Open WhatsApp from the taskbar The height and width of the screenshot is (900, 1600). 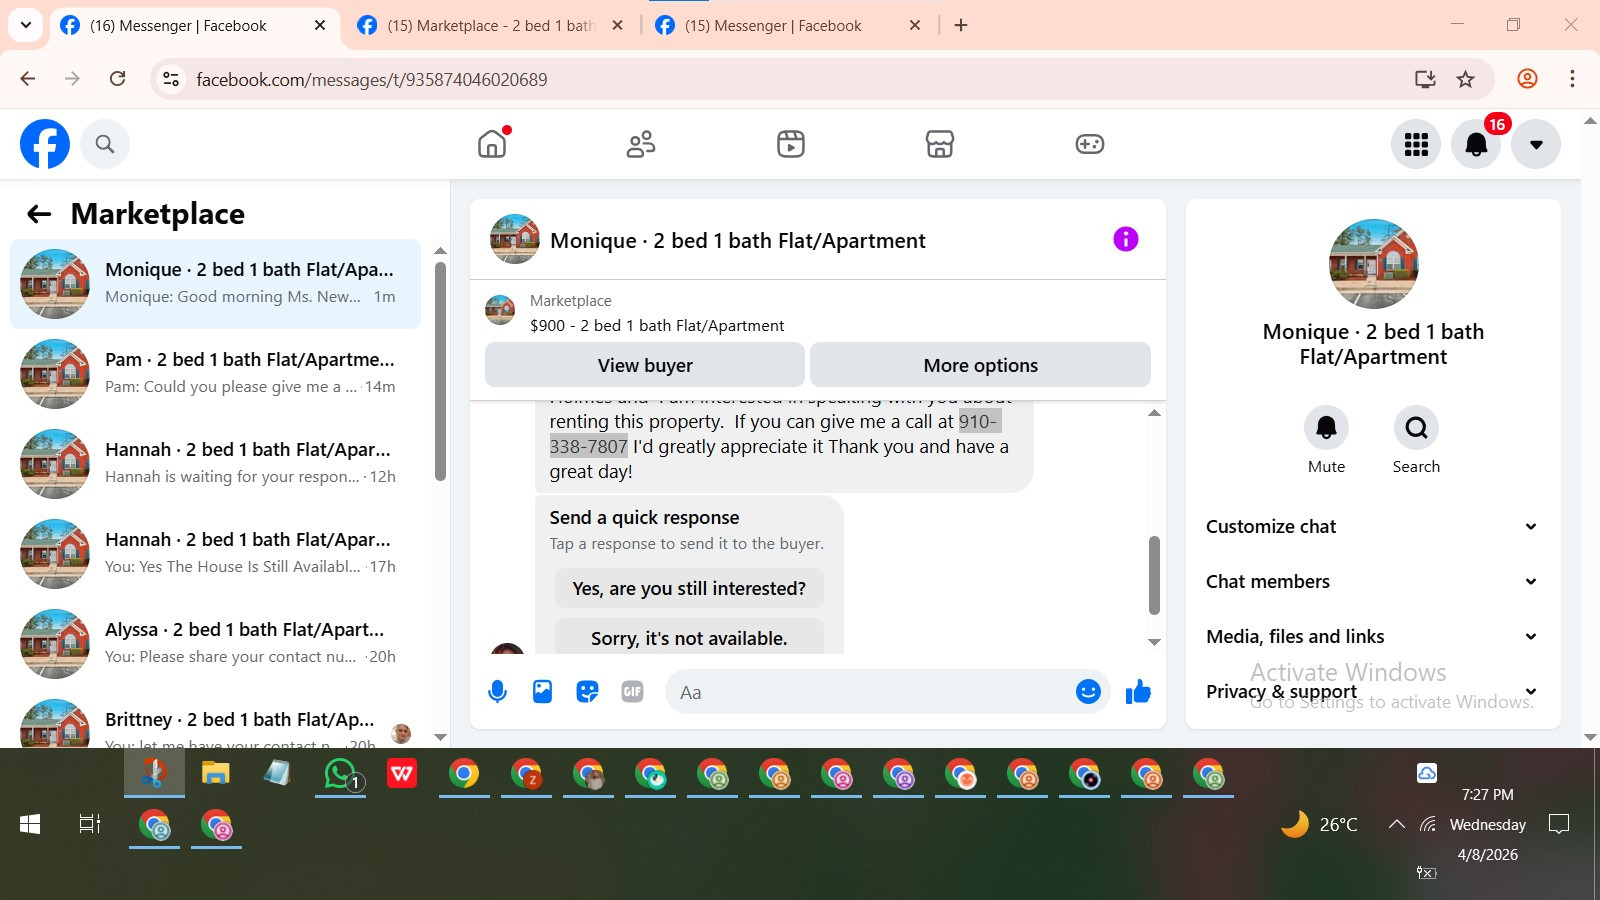pyautogui.click(x=340, y=774)
